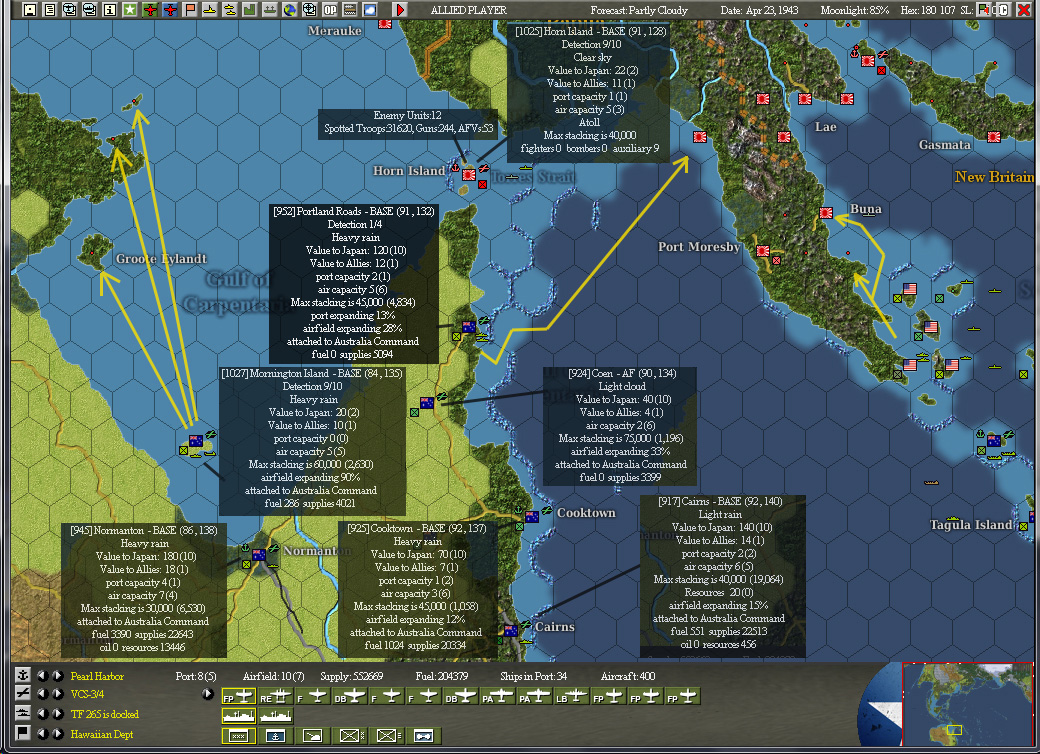Screen dimensions: 1040x754
Task: Open the info 'i' toolbar icon
Action: [109, 9]
